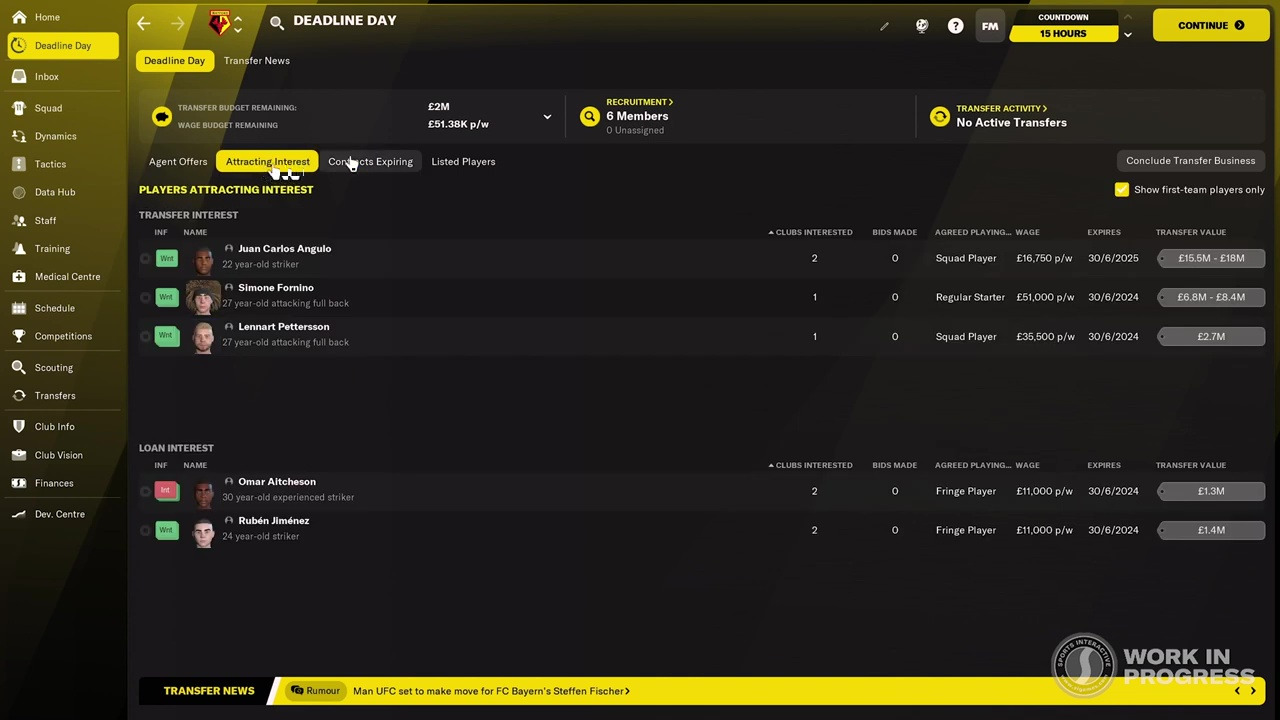Viewport: 1280px width, 720px height.
Task: Click Juan Carlos Angulo's transfer value bar
Action: click(x=1211, y=258)
